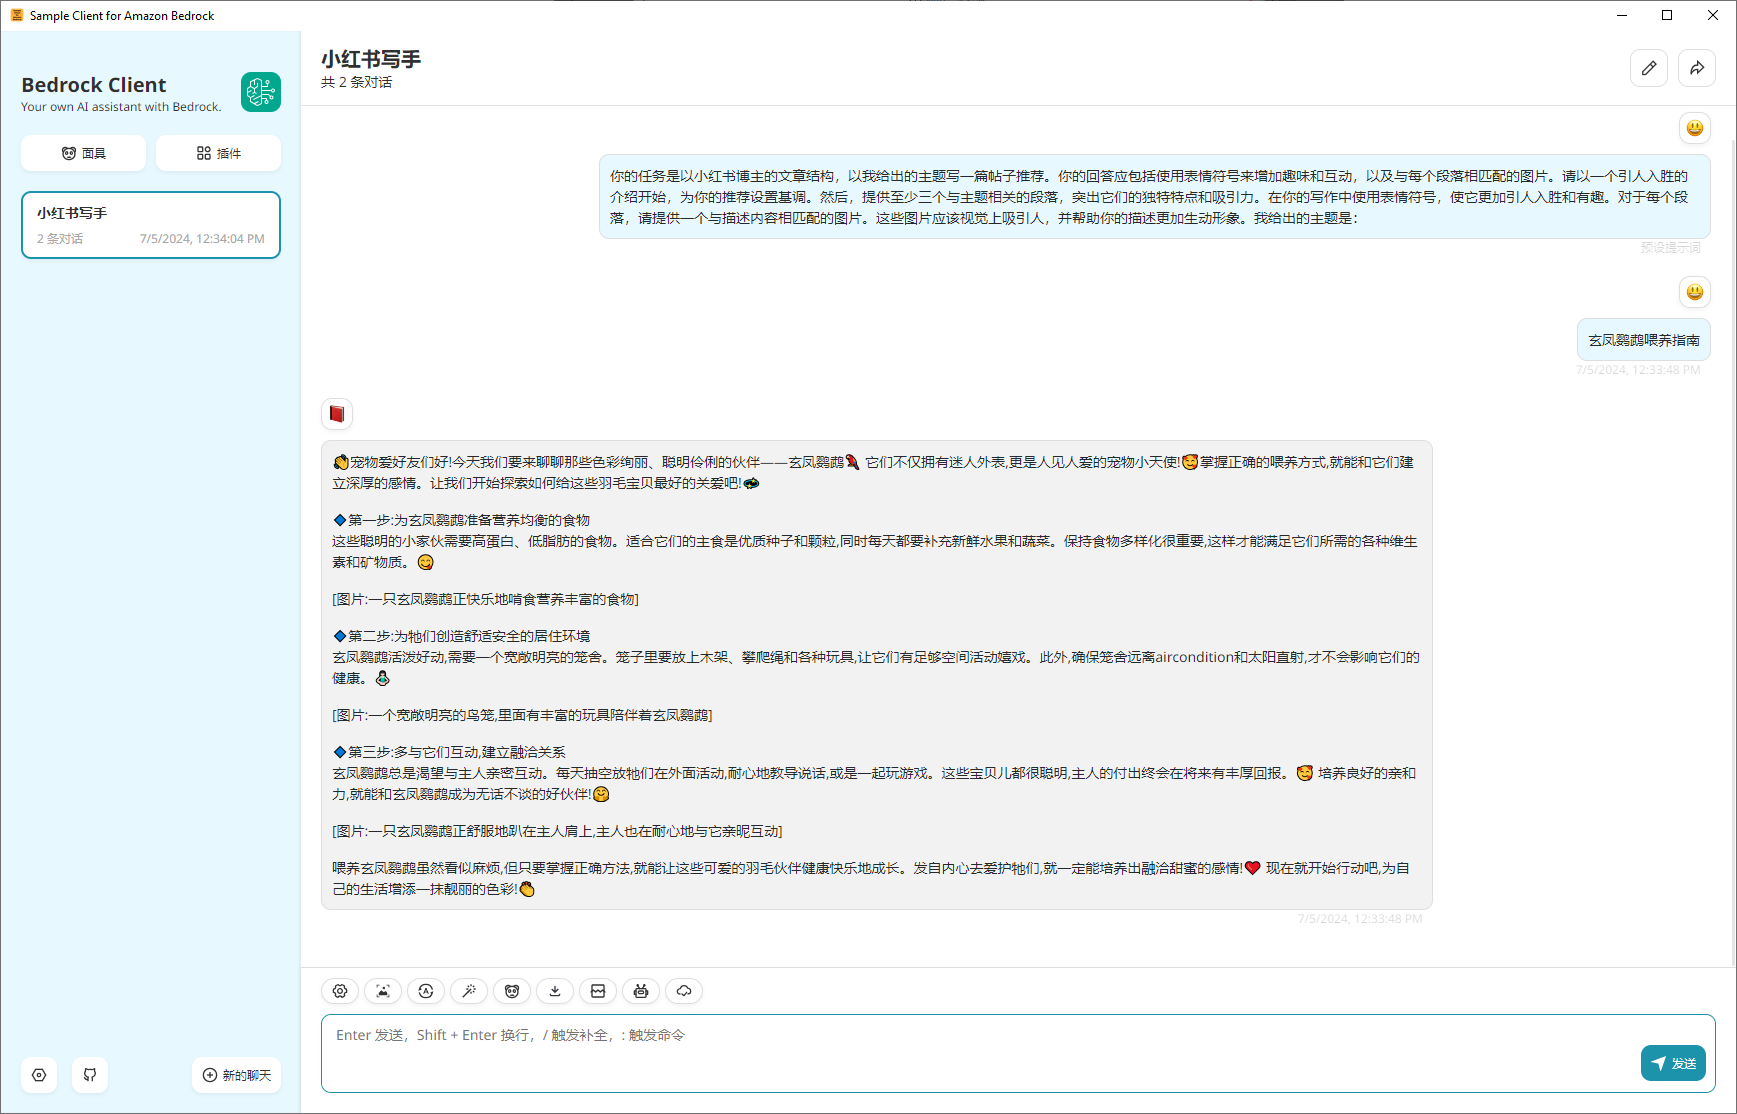Switch to the 插件 tab in sidebar
1737x1114 pixels.
[218, 152]
